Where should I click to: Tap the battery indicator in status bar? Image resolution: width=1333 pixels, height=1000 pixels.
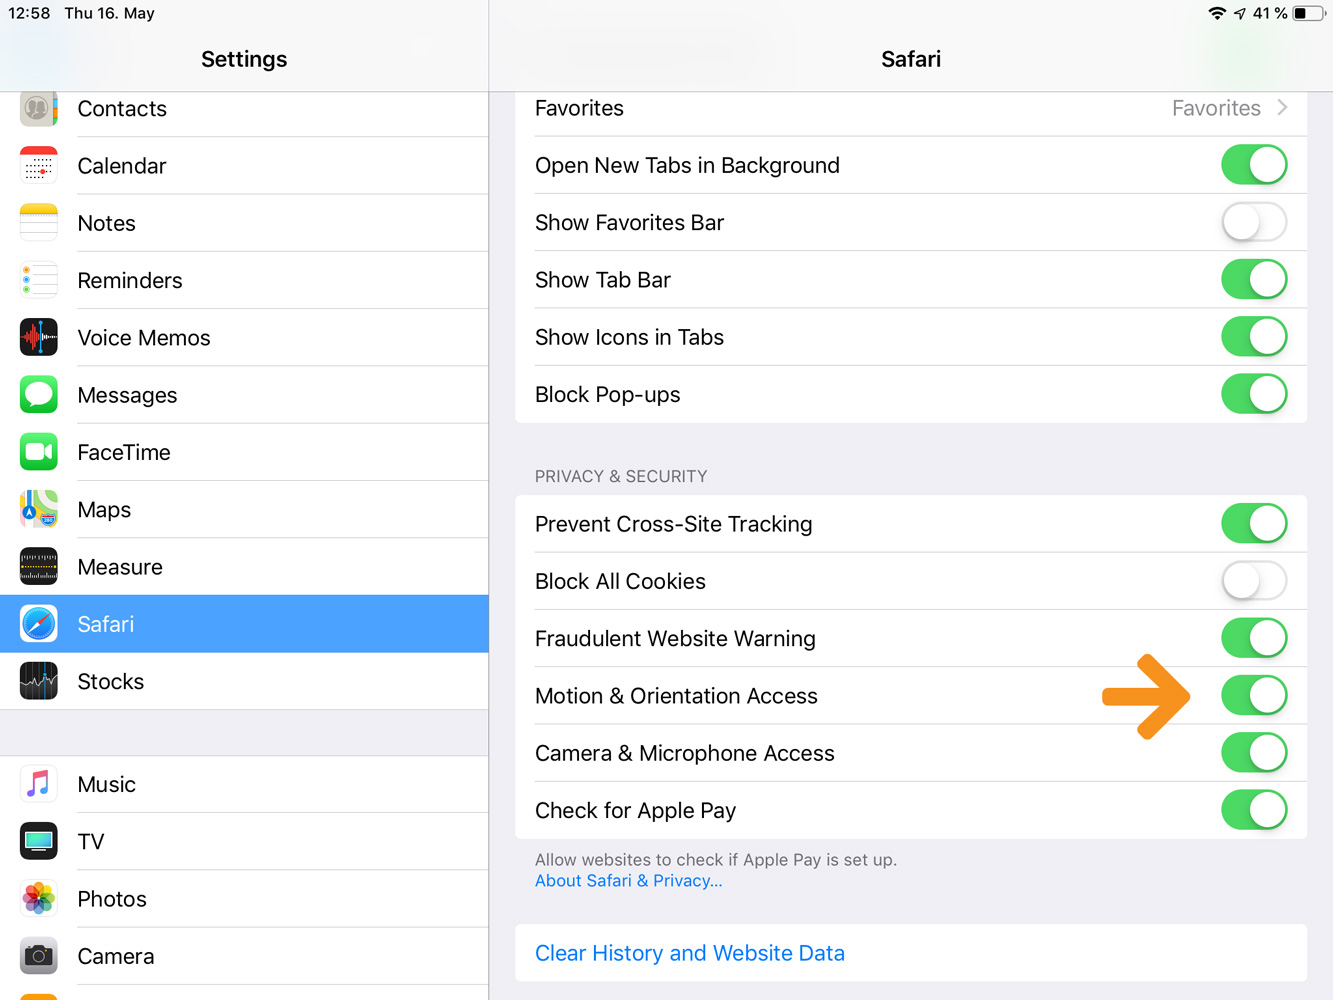[x=1307, y=13]
